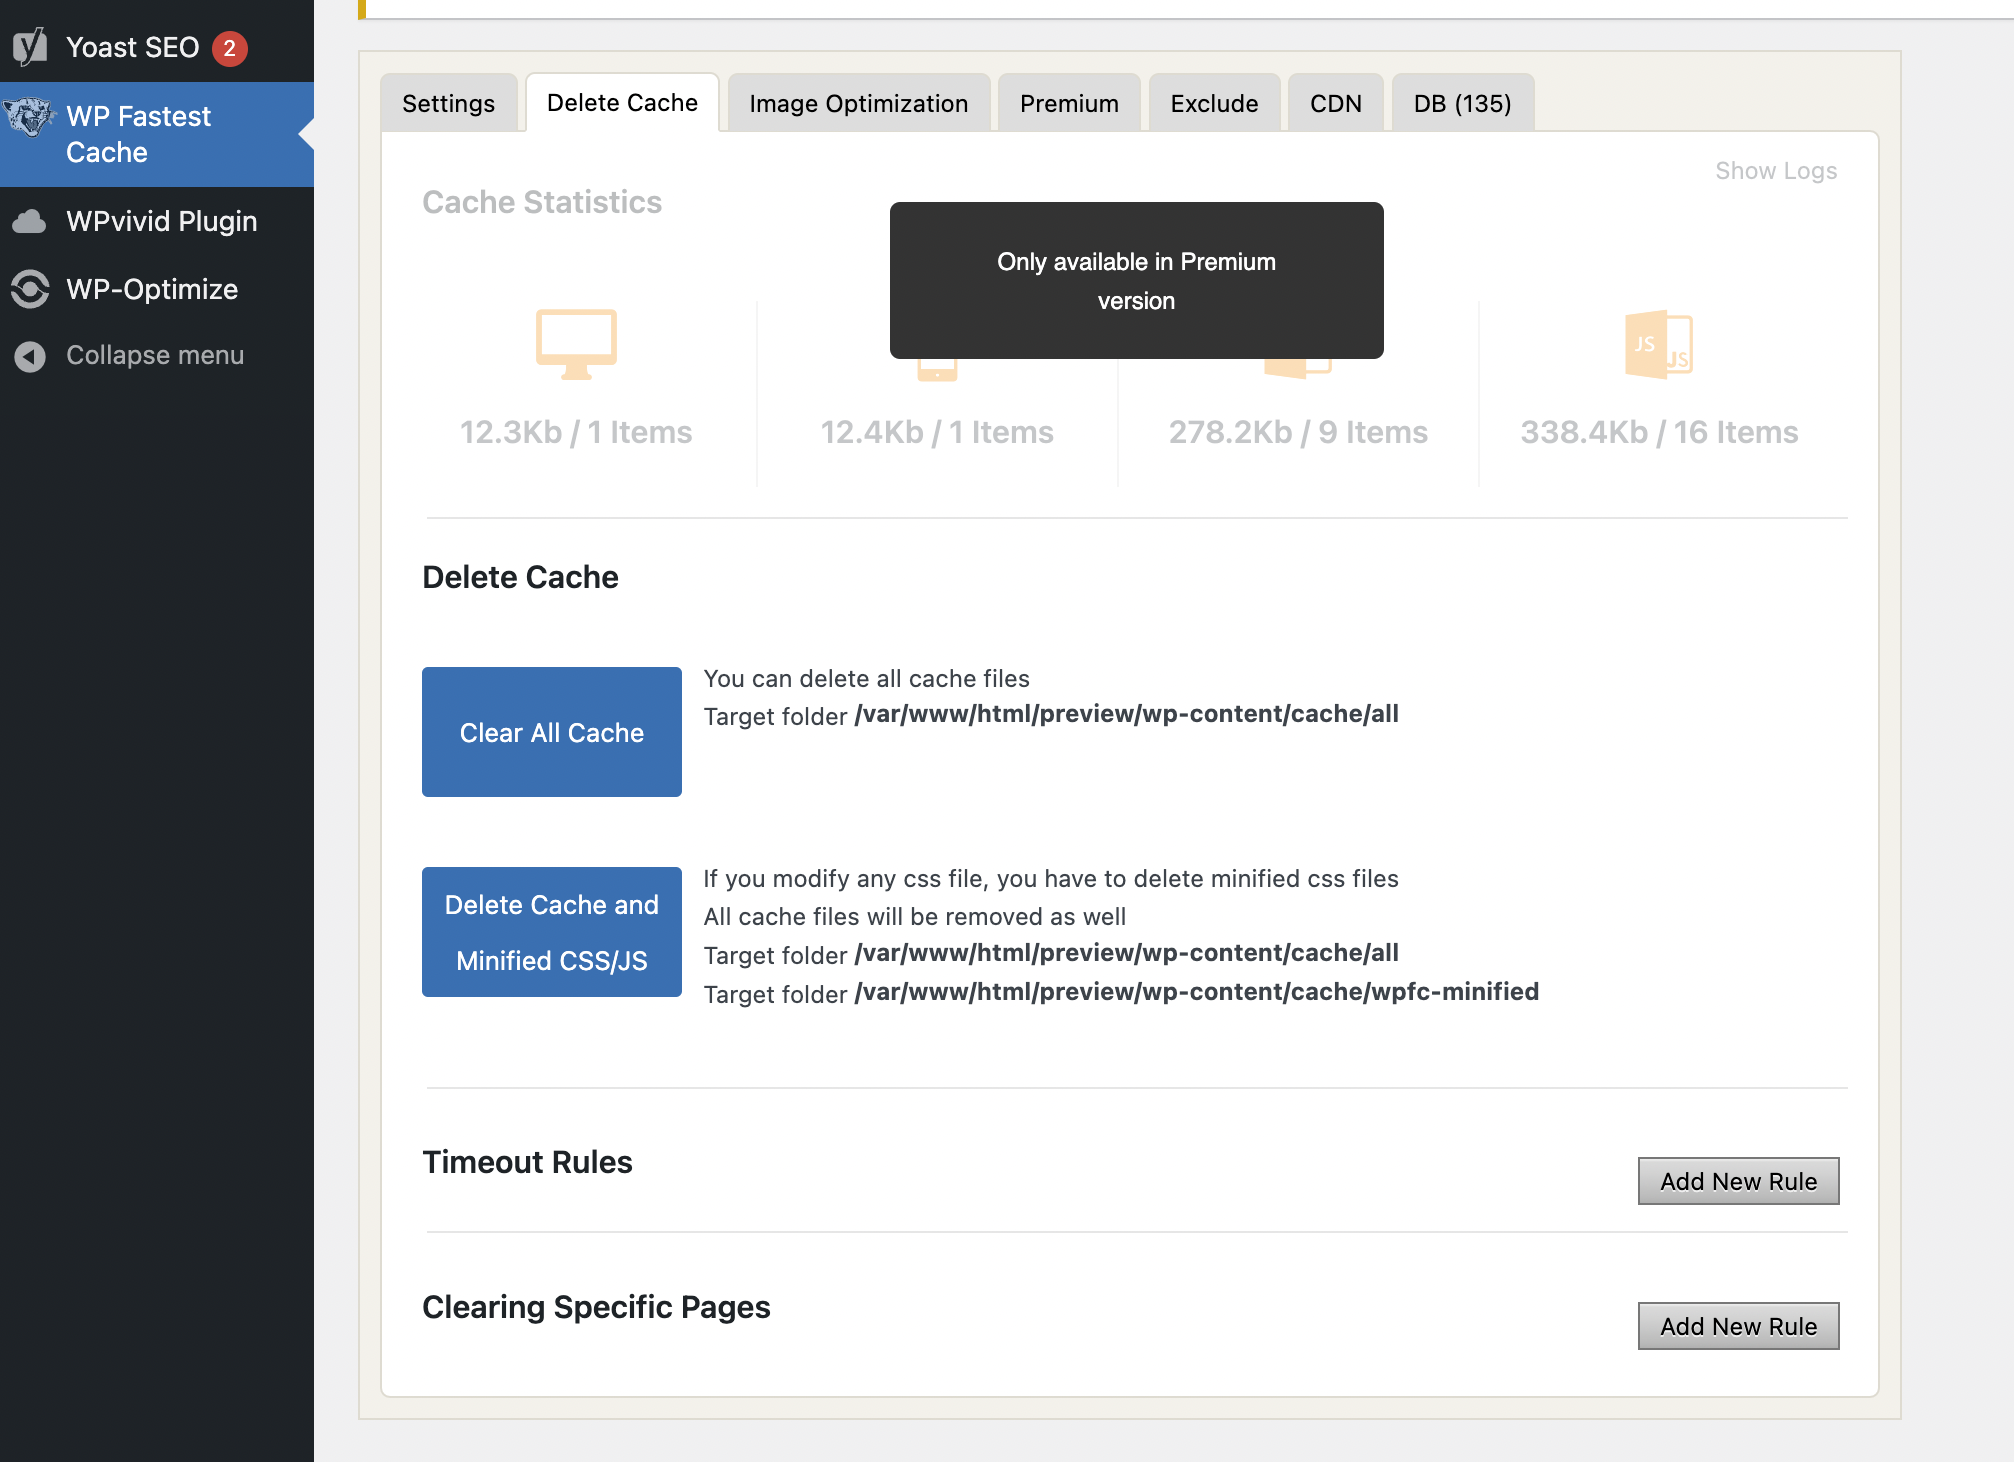Click the WP-Optimize circular icon
2014x1462 pixels.
(30, 289)
